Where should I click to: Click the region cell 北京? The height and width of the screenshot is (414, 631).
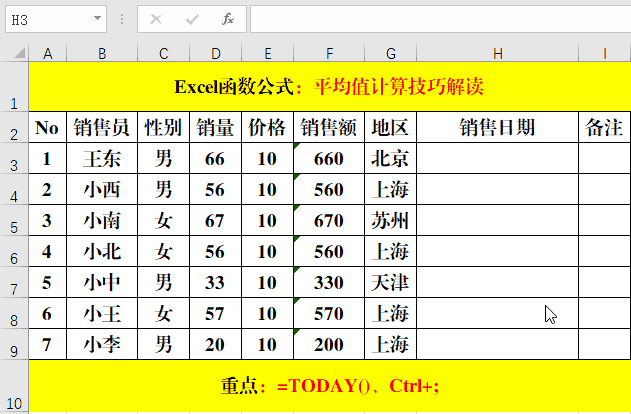point(391,158)
